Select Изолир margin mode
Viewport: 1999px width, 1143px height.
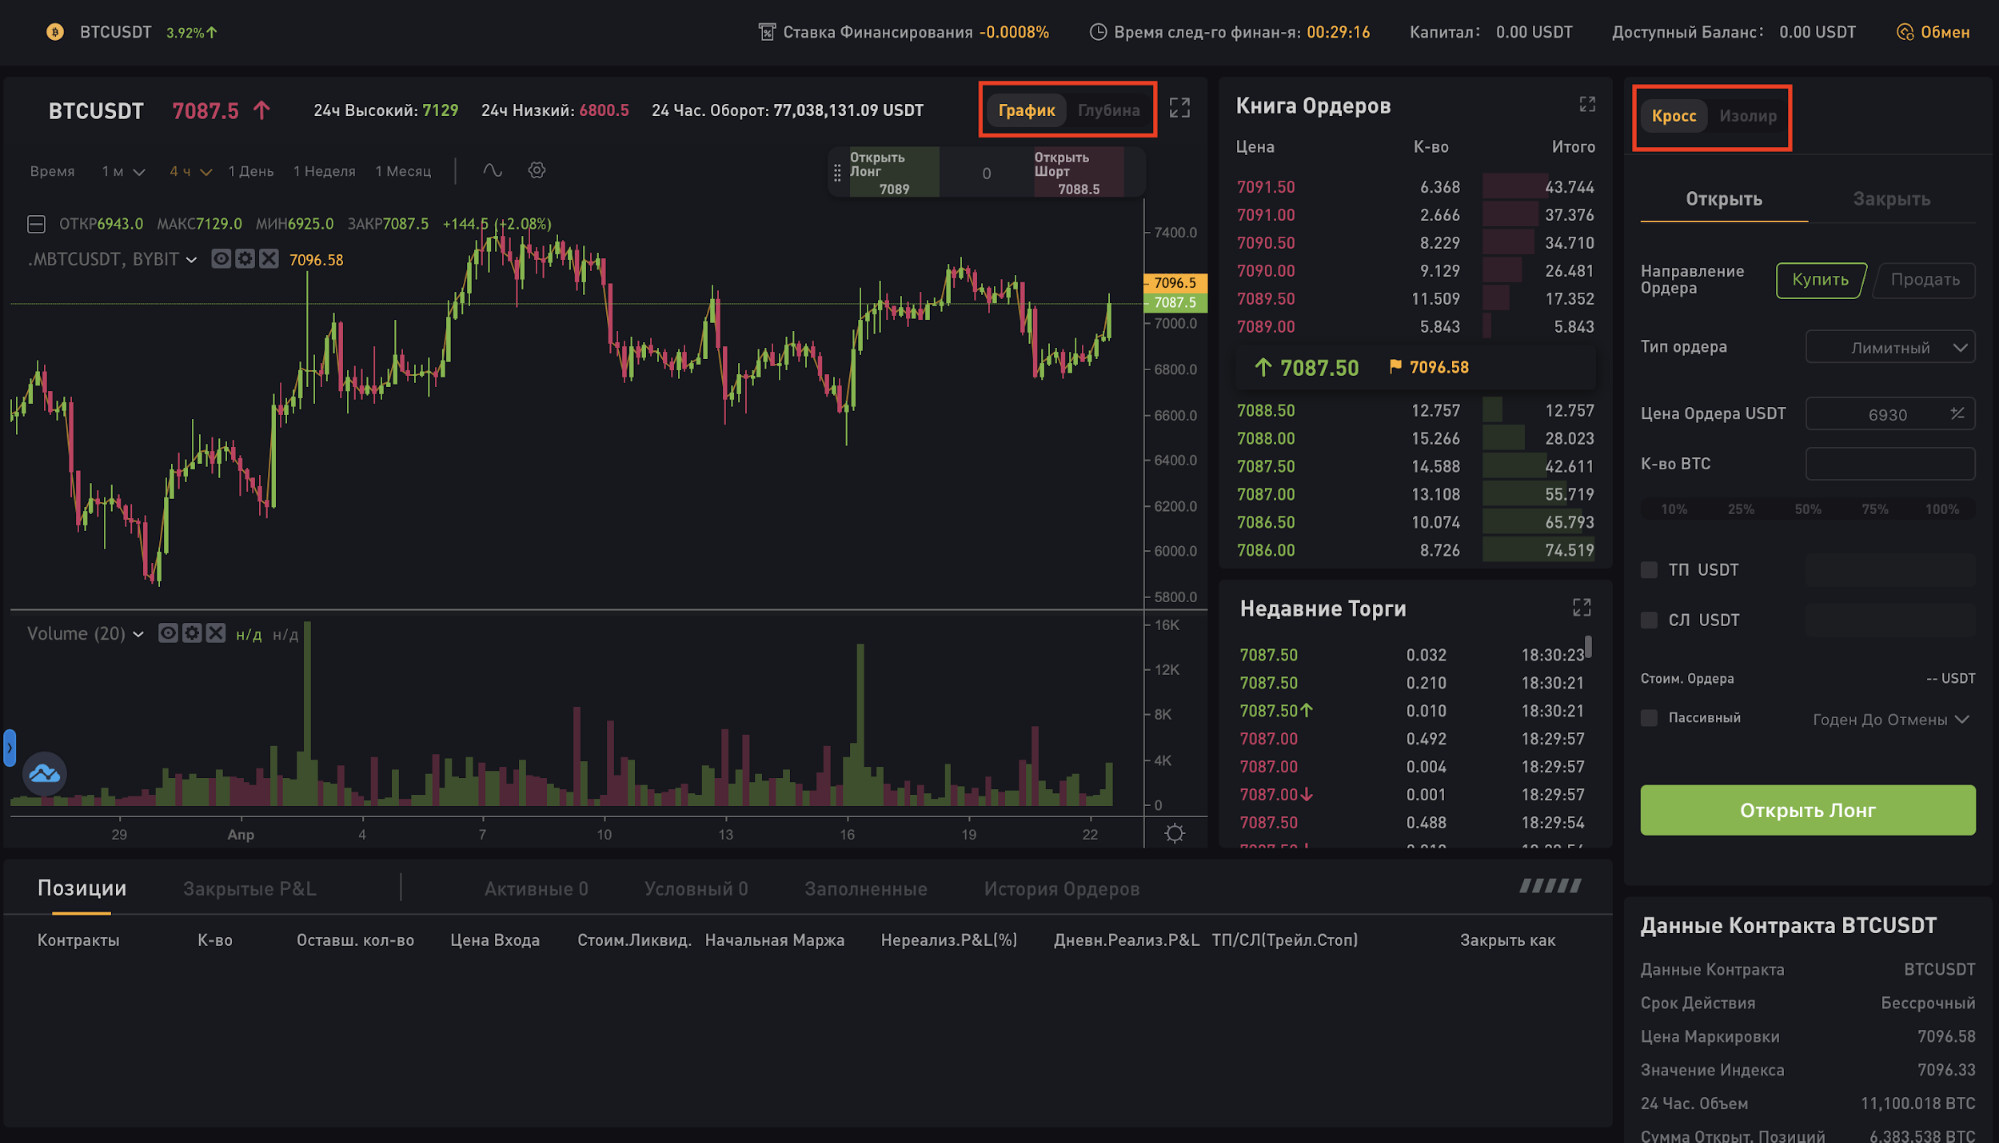tap(1748, 116)
